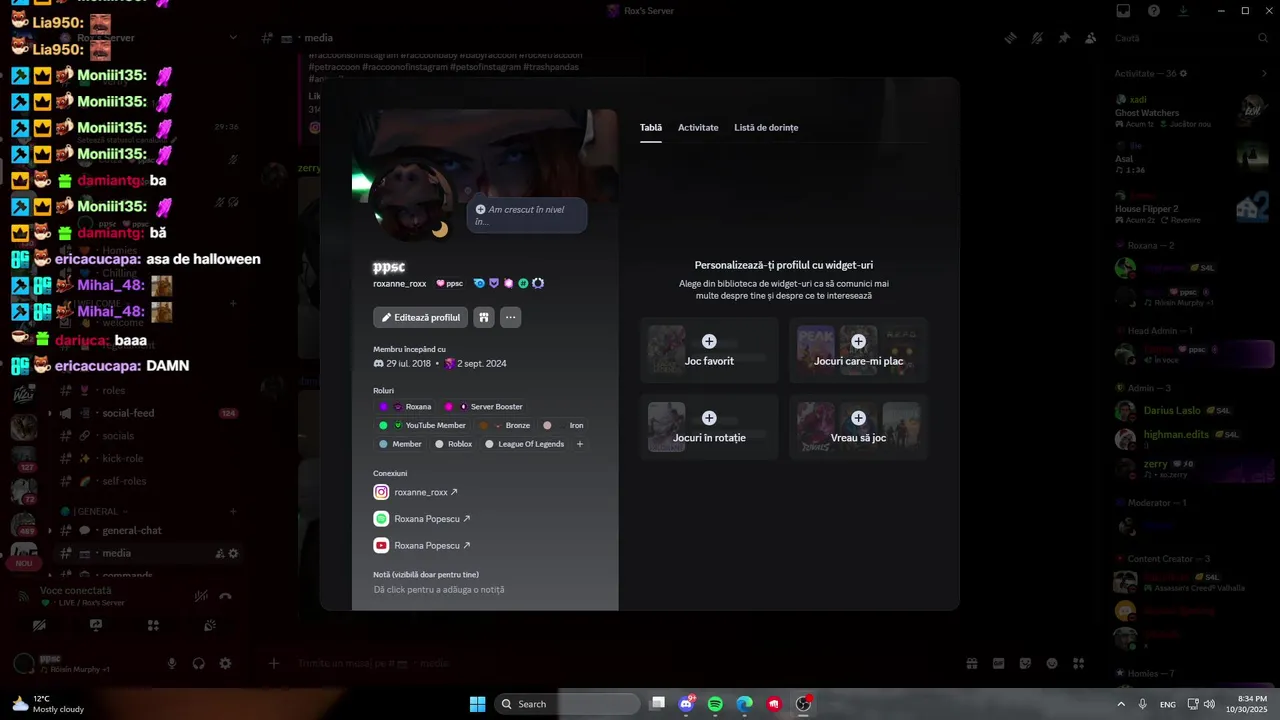Click the Editează profilul button
This screenshot has width=1280, height=720.
[x=421, y=317]
